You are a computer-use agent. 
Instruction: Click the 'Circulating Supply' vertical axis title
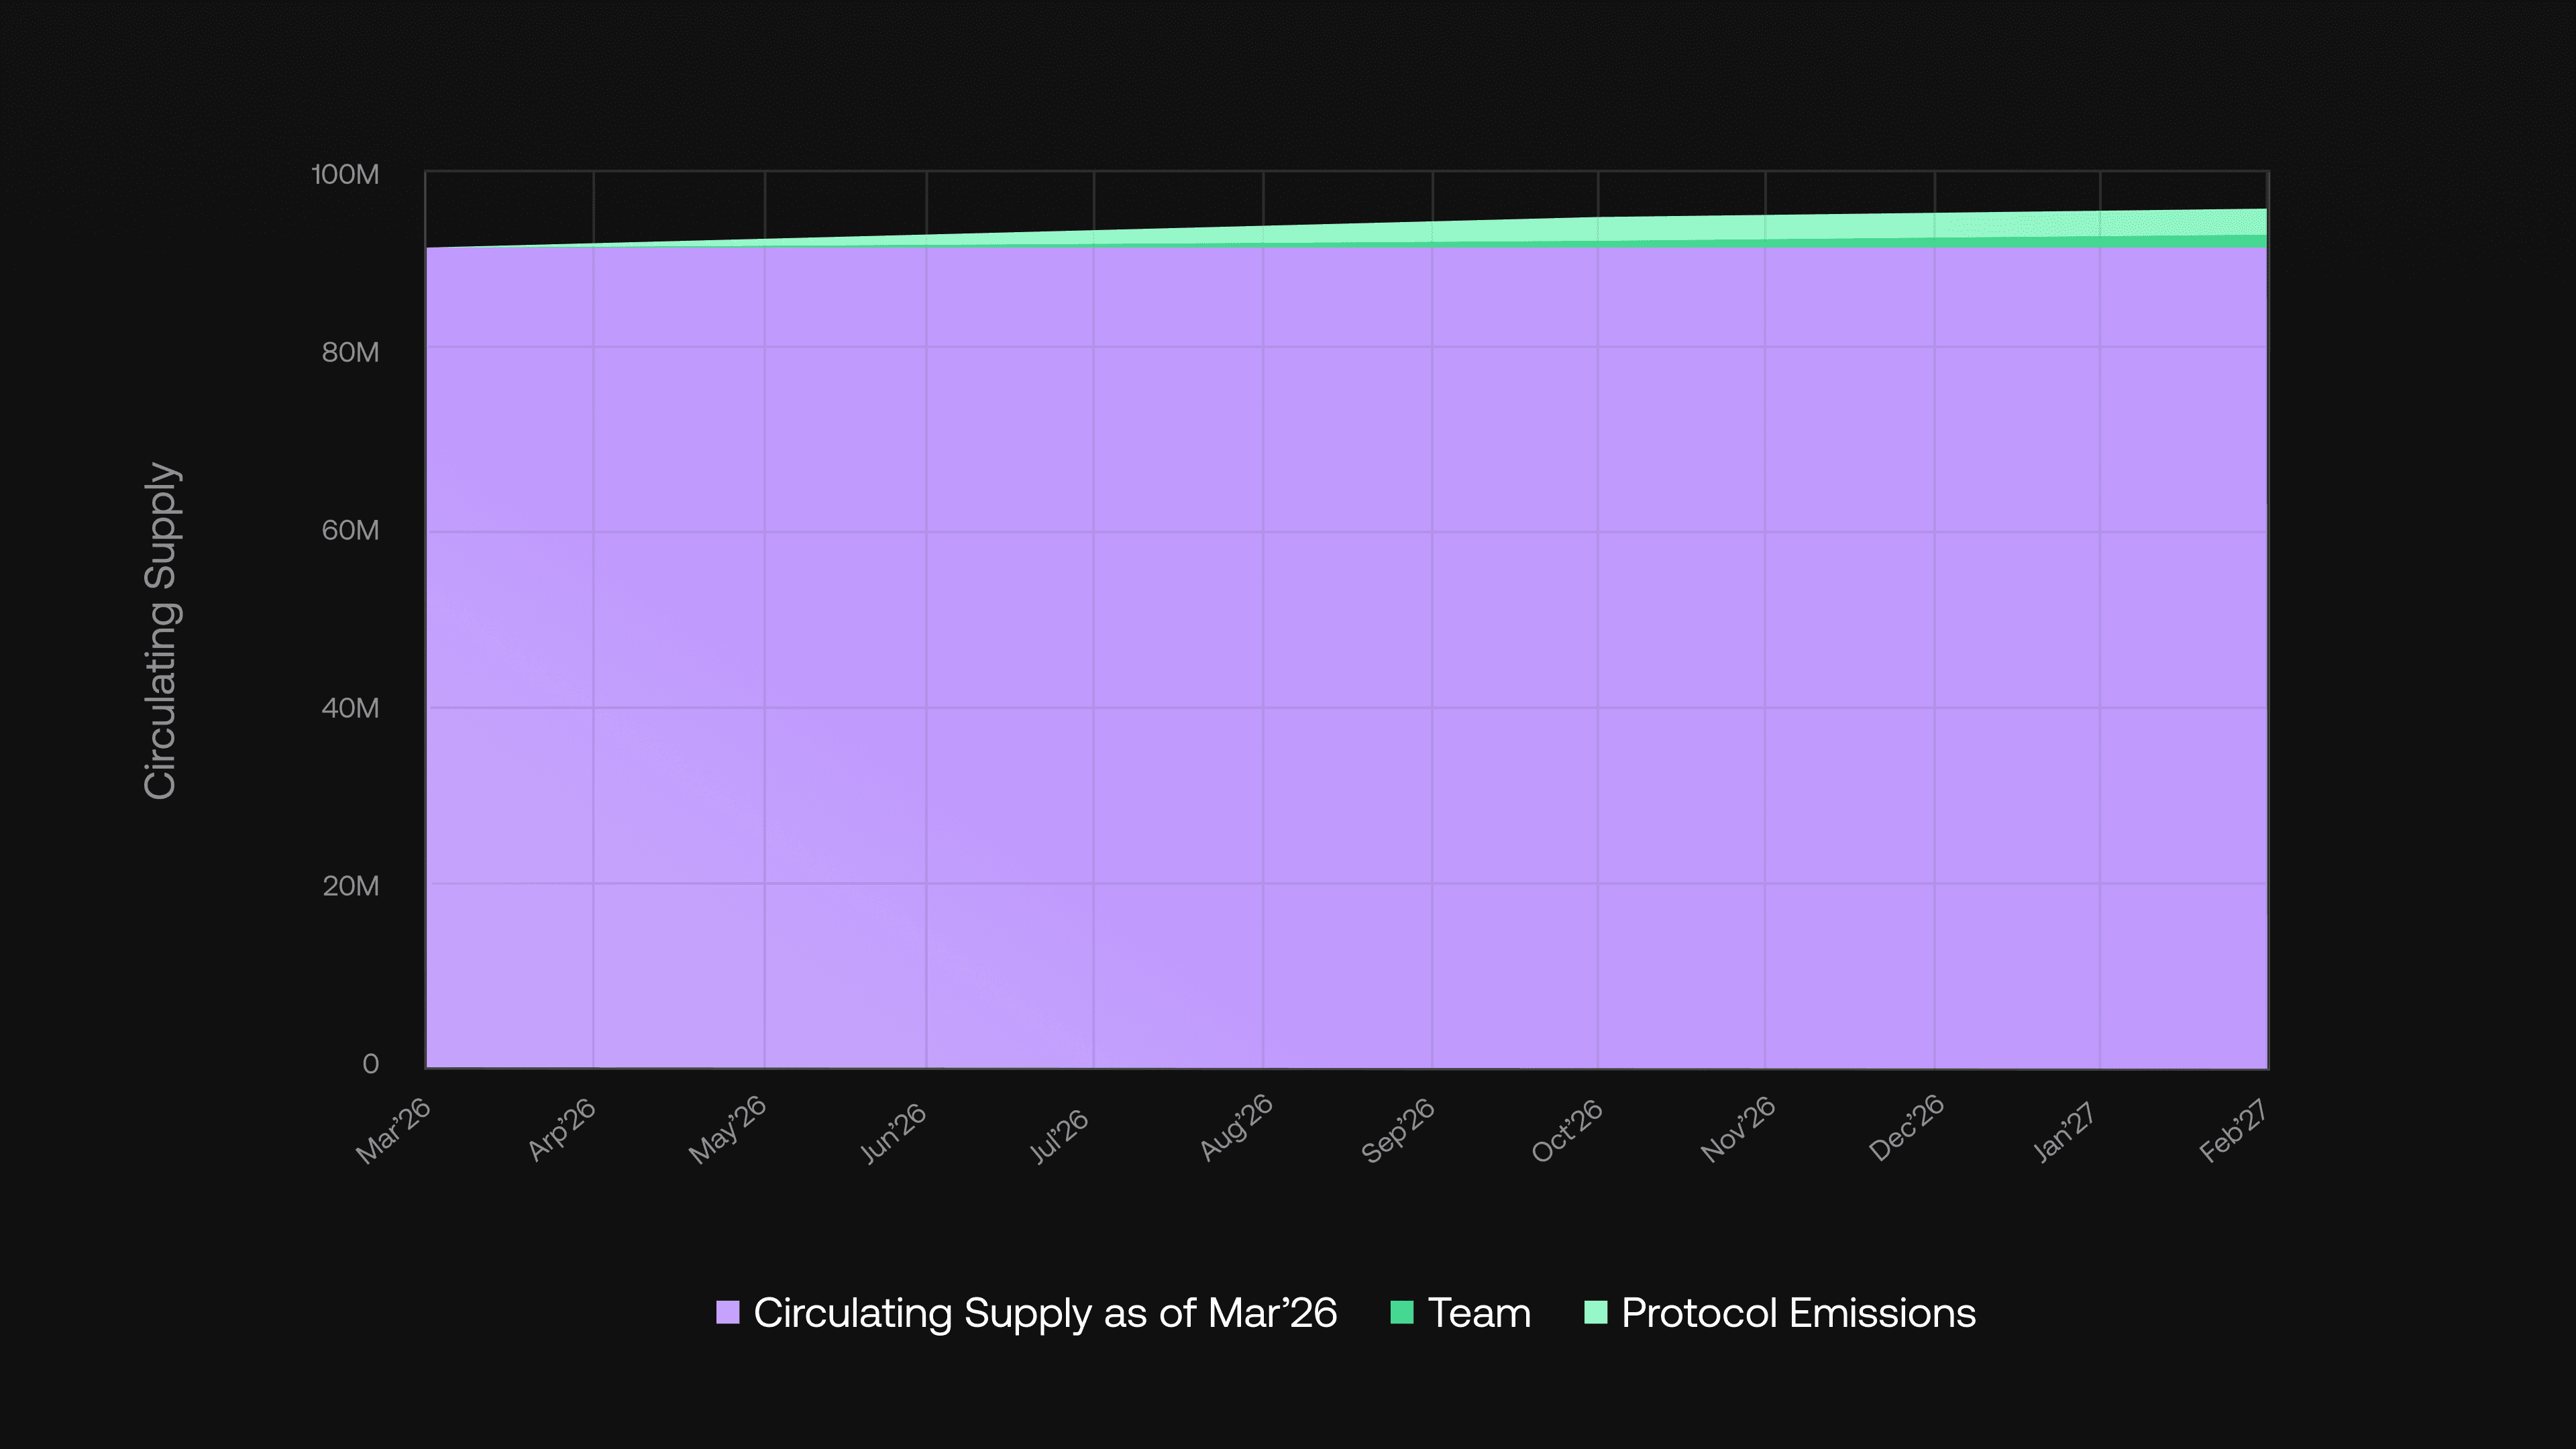[161, 630]
